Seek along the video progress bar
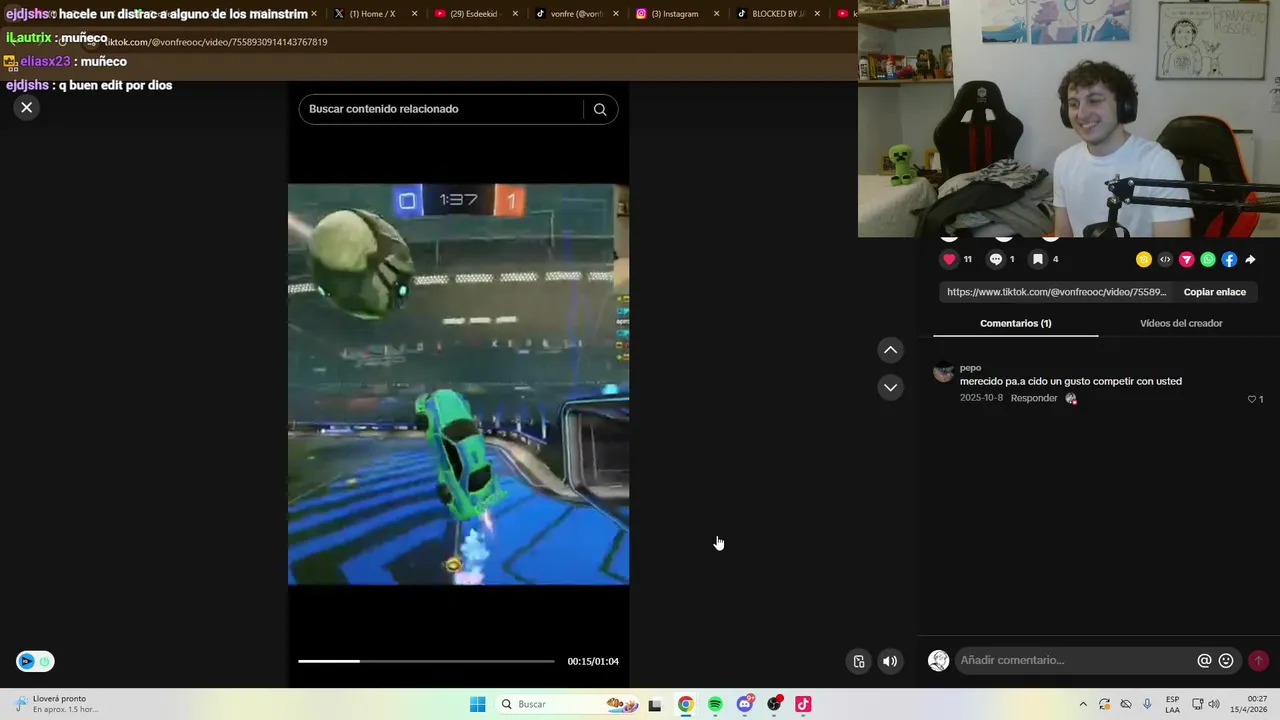 [x=426, y=661]
